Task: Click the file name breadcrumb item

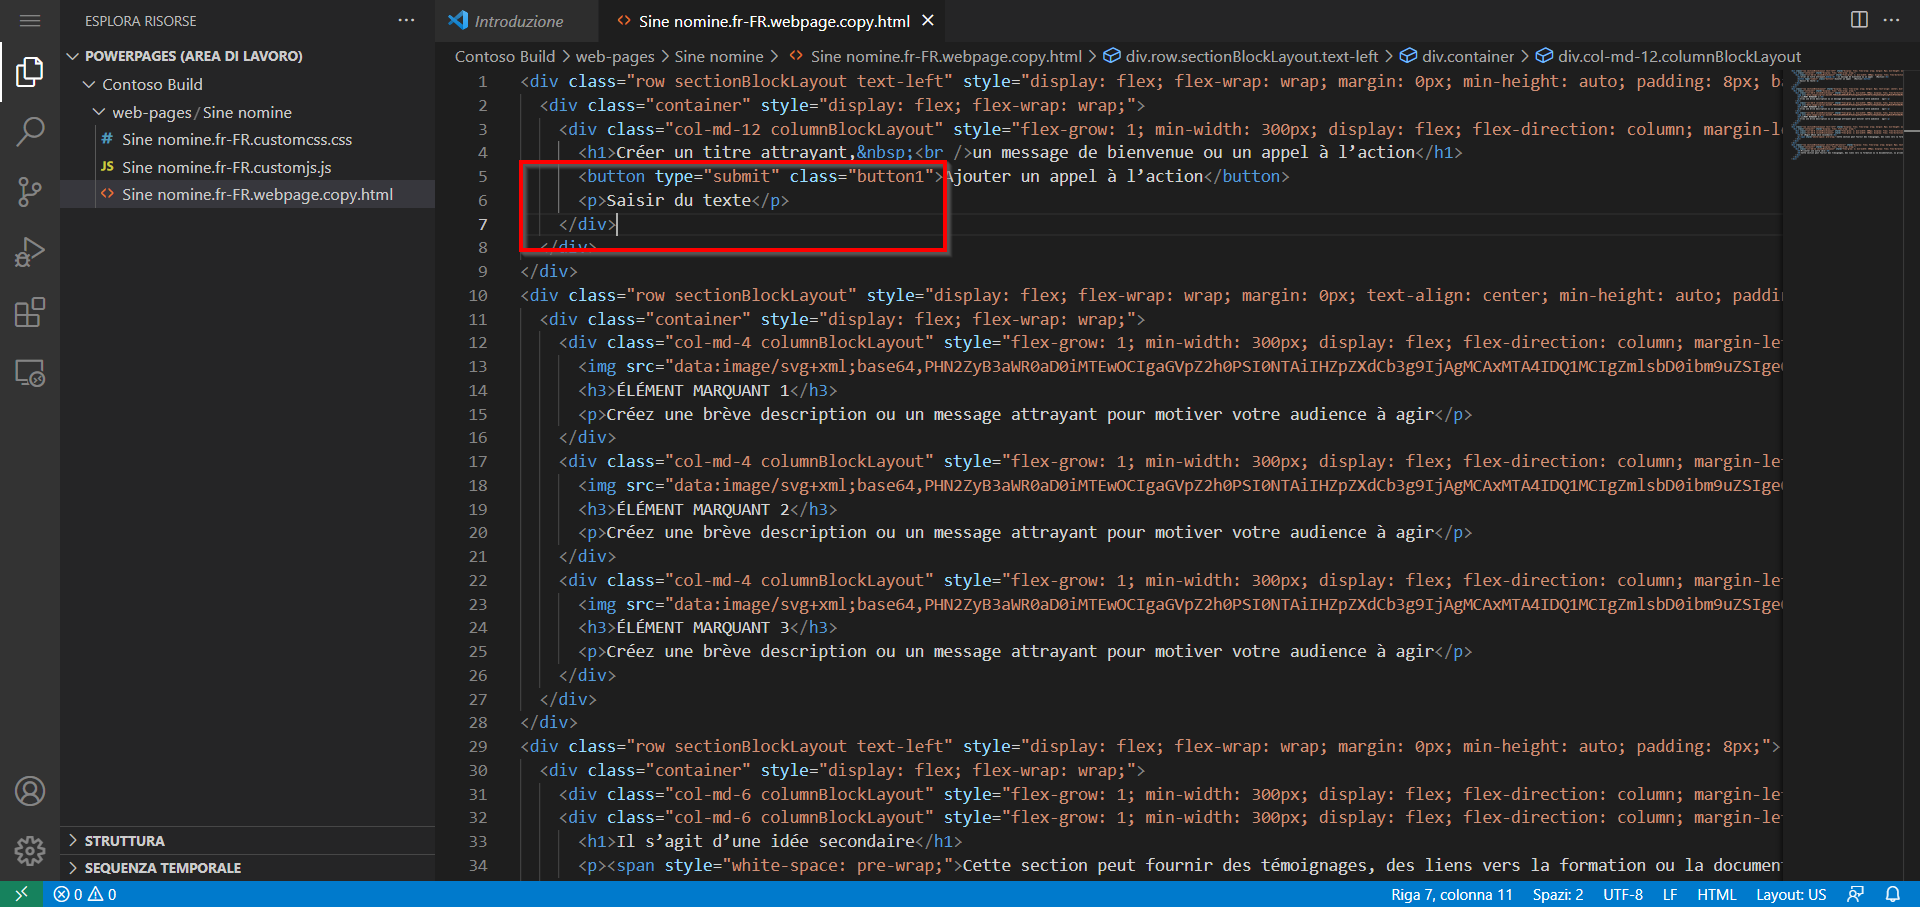Action: point(935,56)
